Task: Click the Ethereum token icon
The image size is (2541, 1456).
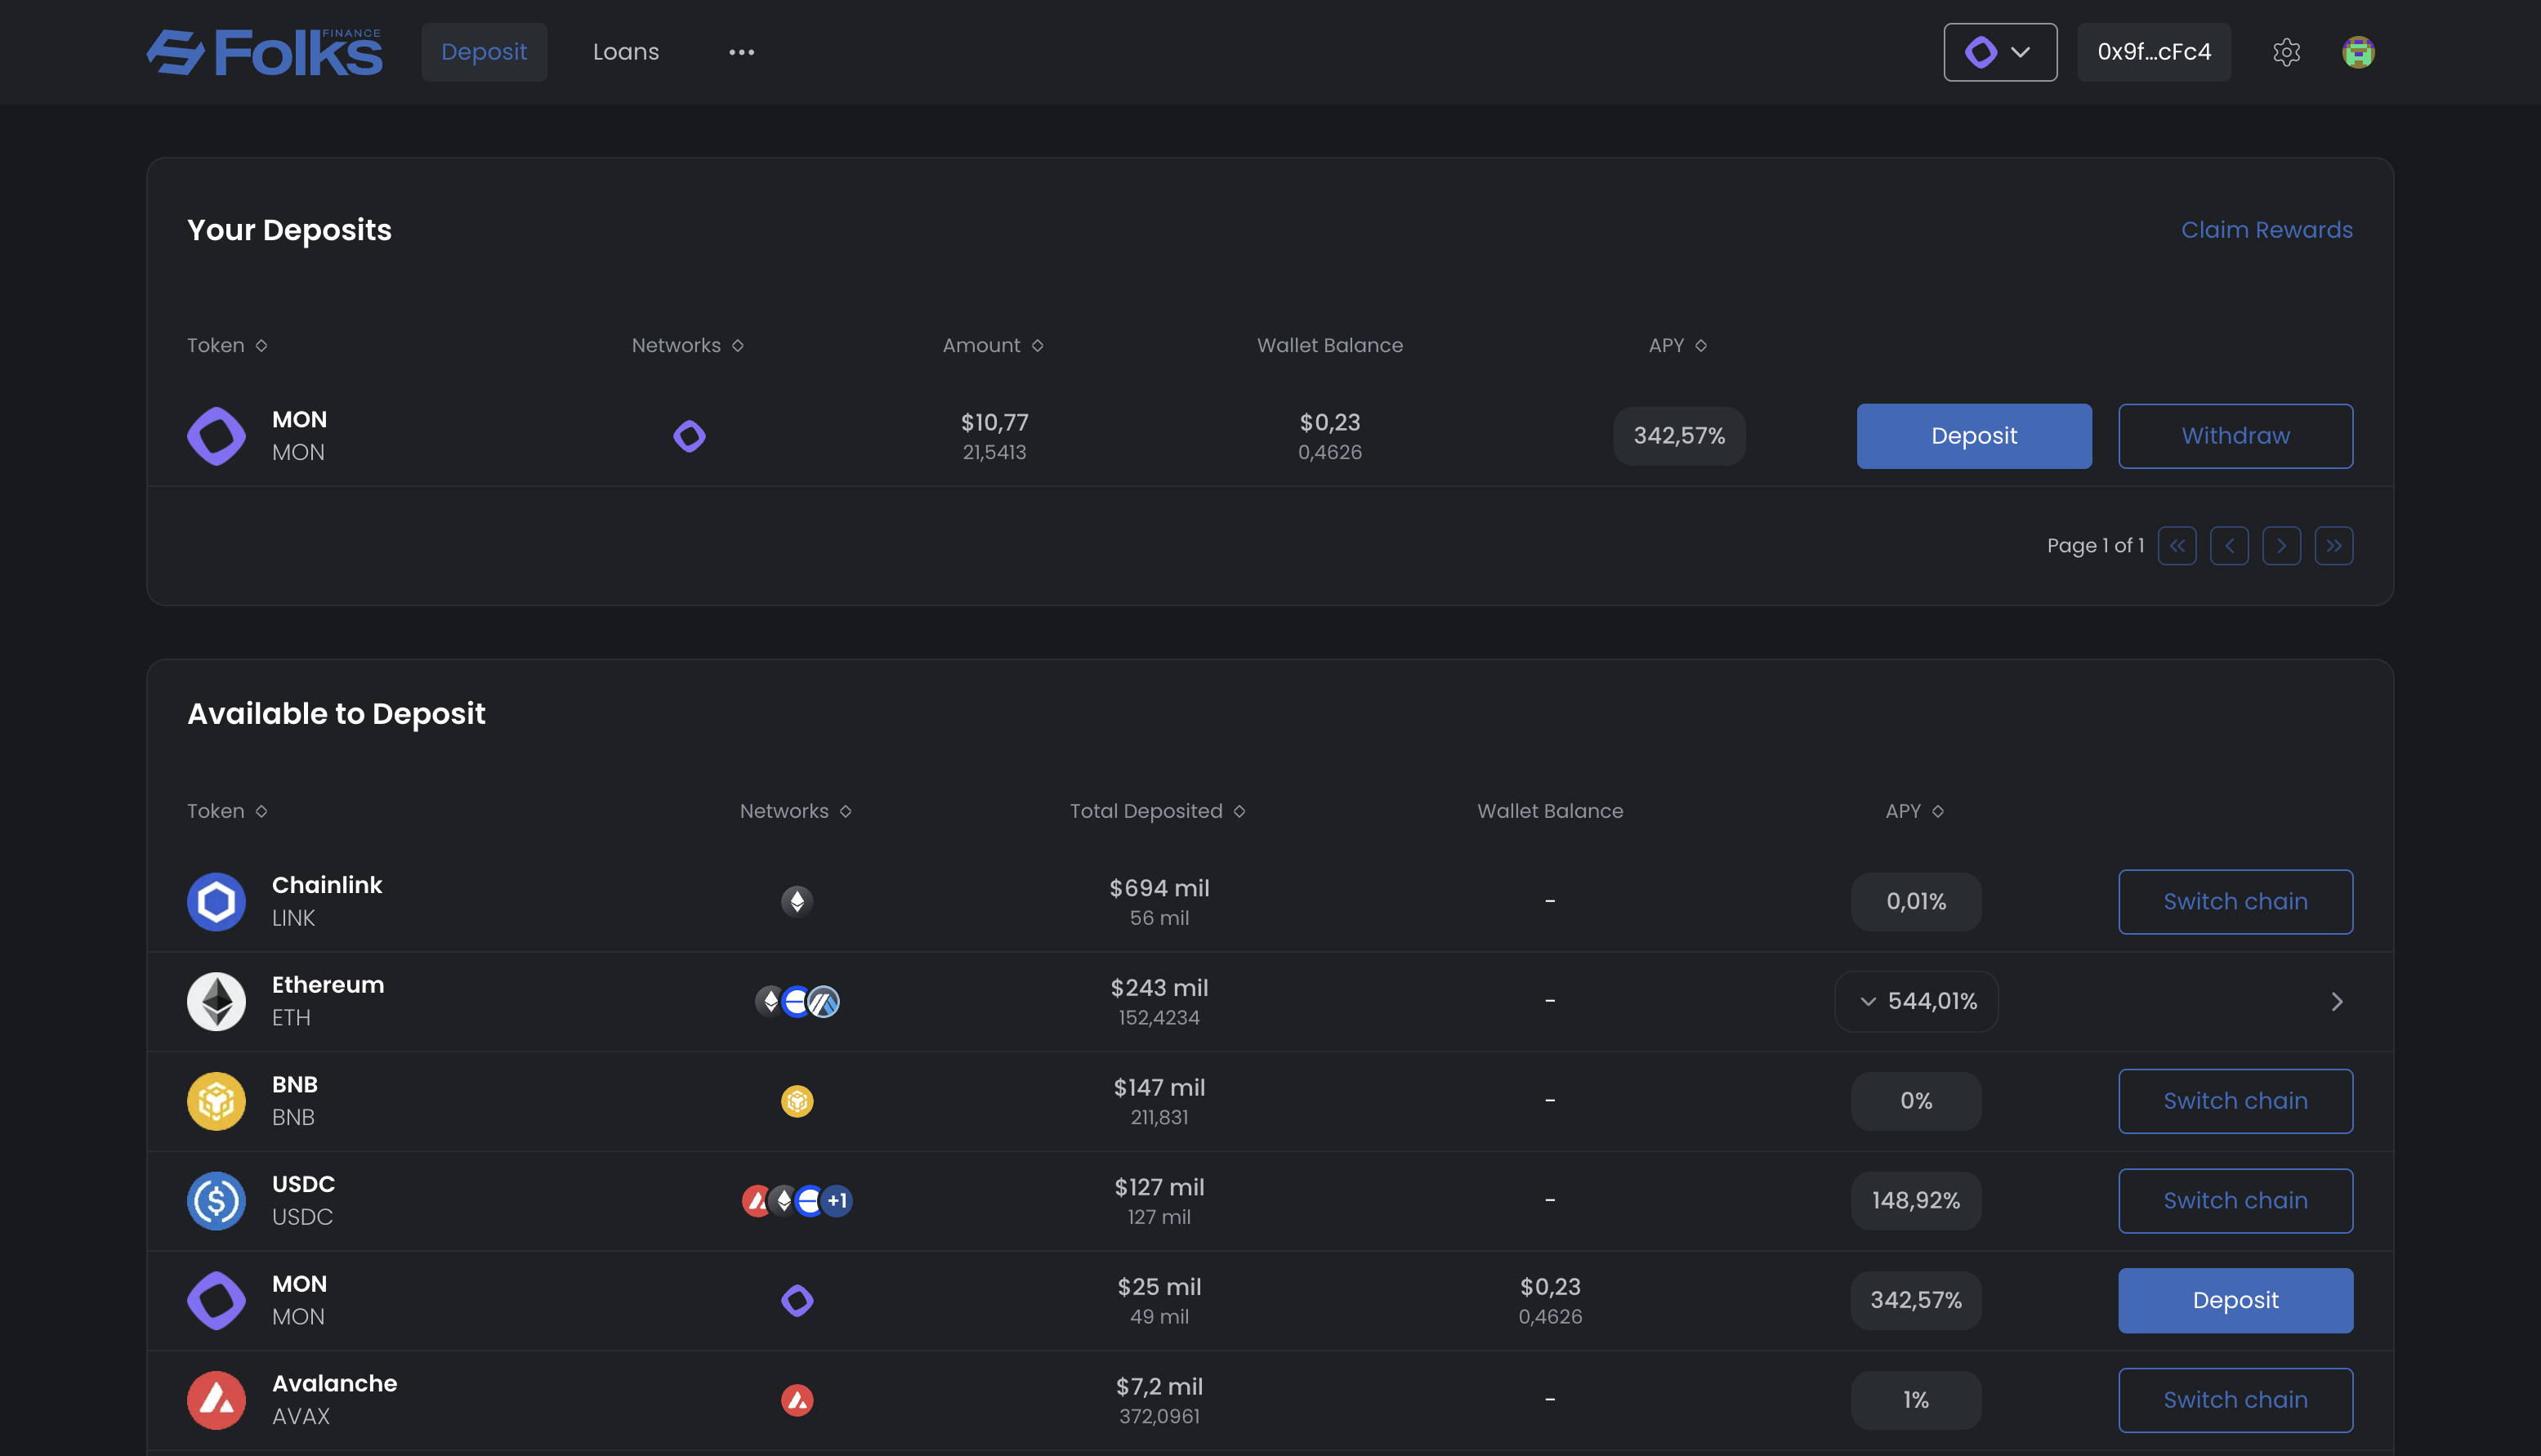Action: tap(216, 1001)
